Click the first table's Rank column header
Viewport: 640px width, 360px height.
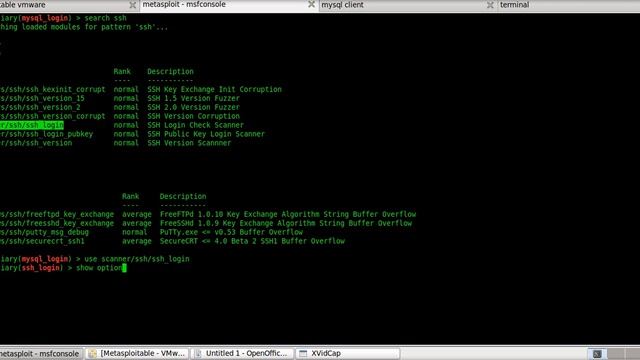[x=122, y=71]
